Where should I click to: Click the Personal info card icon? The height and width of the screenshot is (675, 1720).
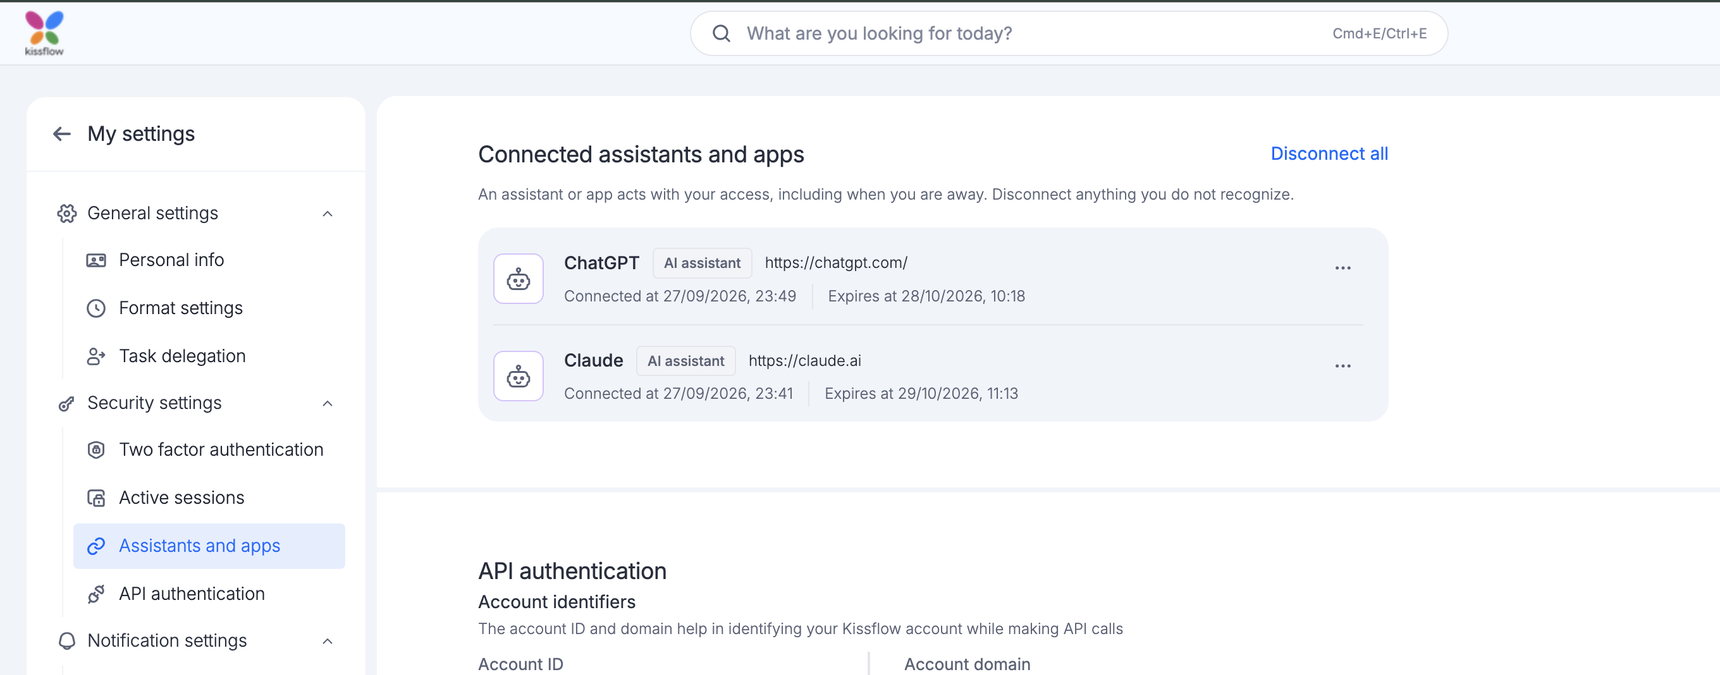96,260
